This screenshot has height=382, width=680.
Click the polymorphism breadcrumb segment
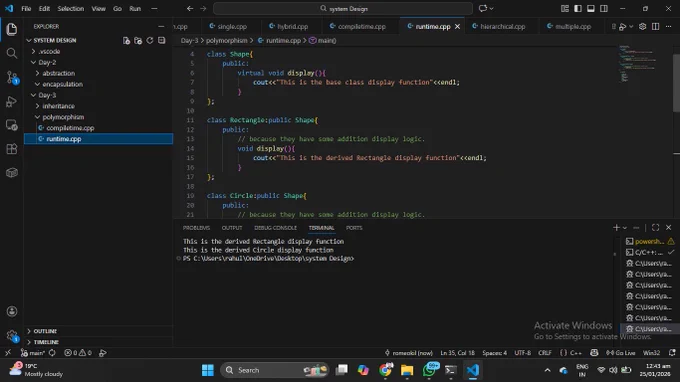tap(226, 40)
